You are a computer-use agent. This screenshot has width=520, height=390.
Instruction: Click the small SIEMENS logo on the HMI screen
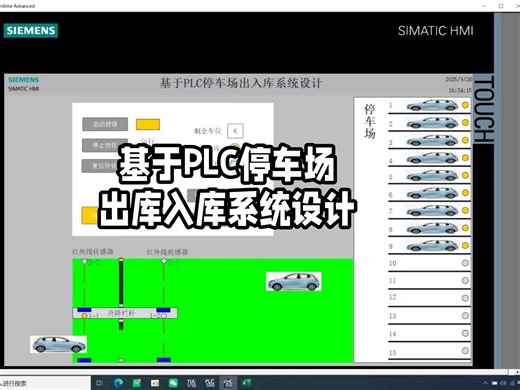pos(23,80)
